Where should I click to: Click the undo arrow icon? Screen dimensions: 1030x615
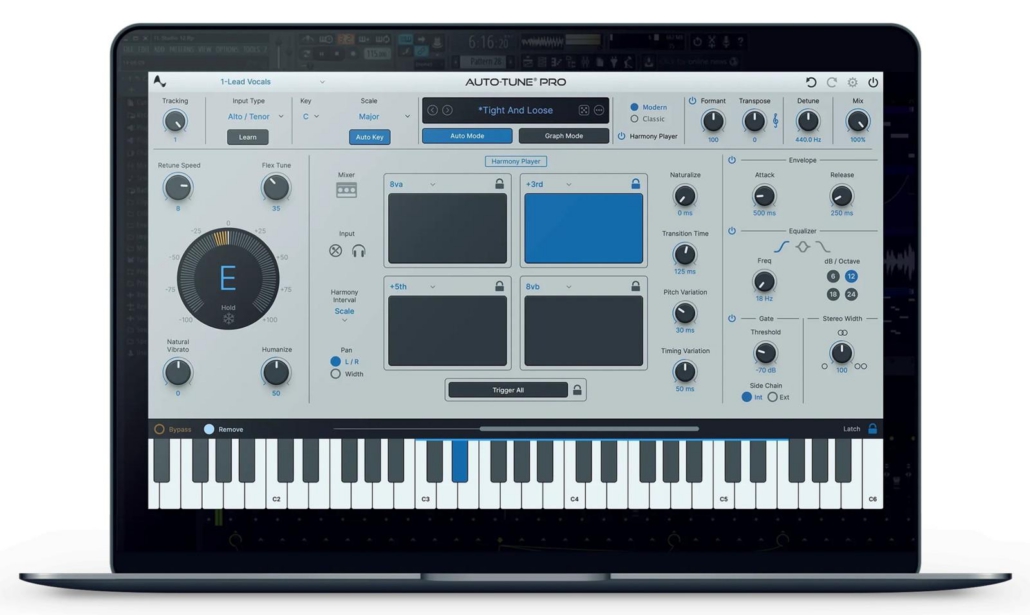click(811, 82)
